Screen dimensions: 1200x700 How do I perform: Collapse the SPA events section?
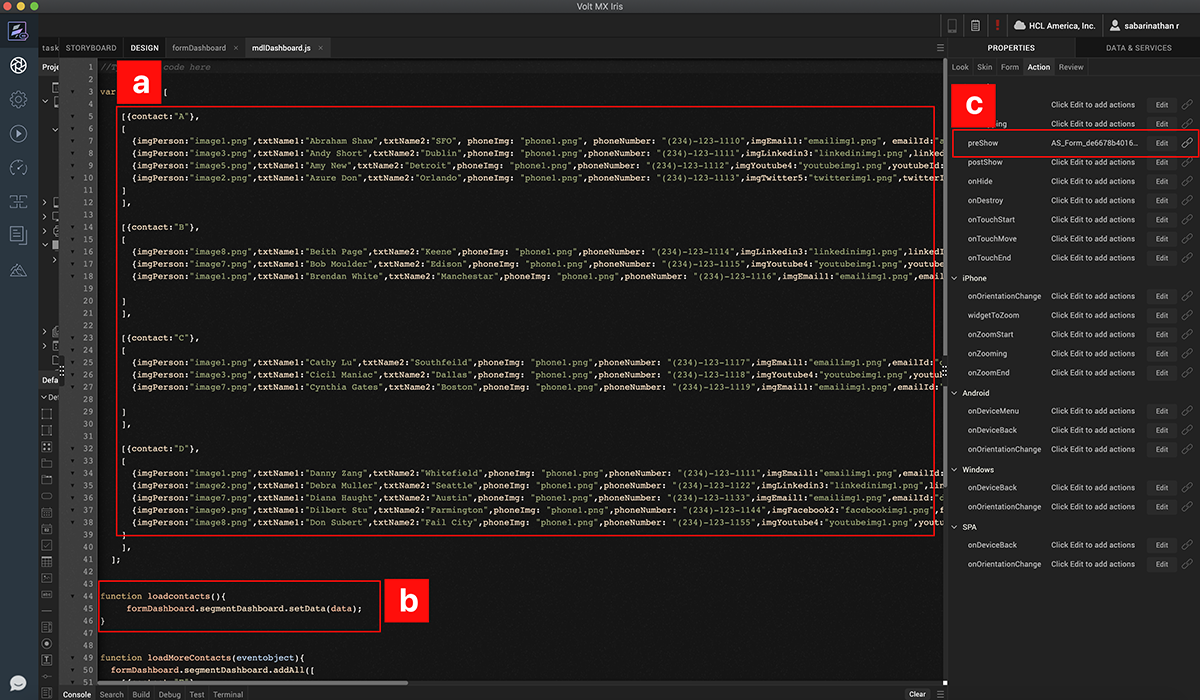[953, 527]
